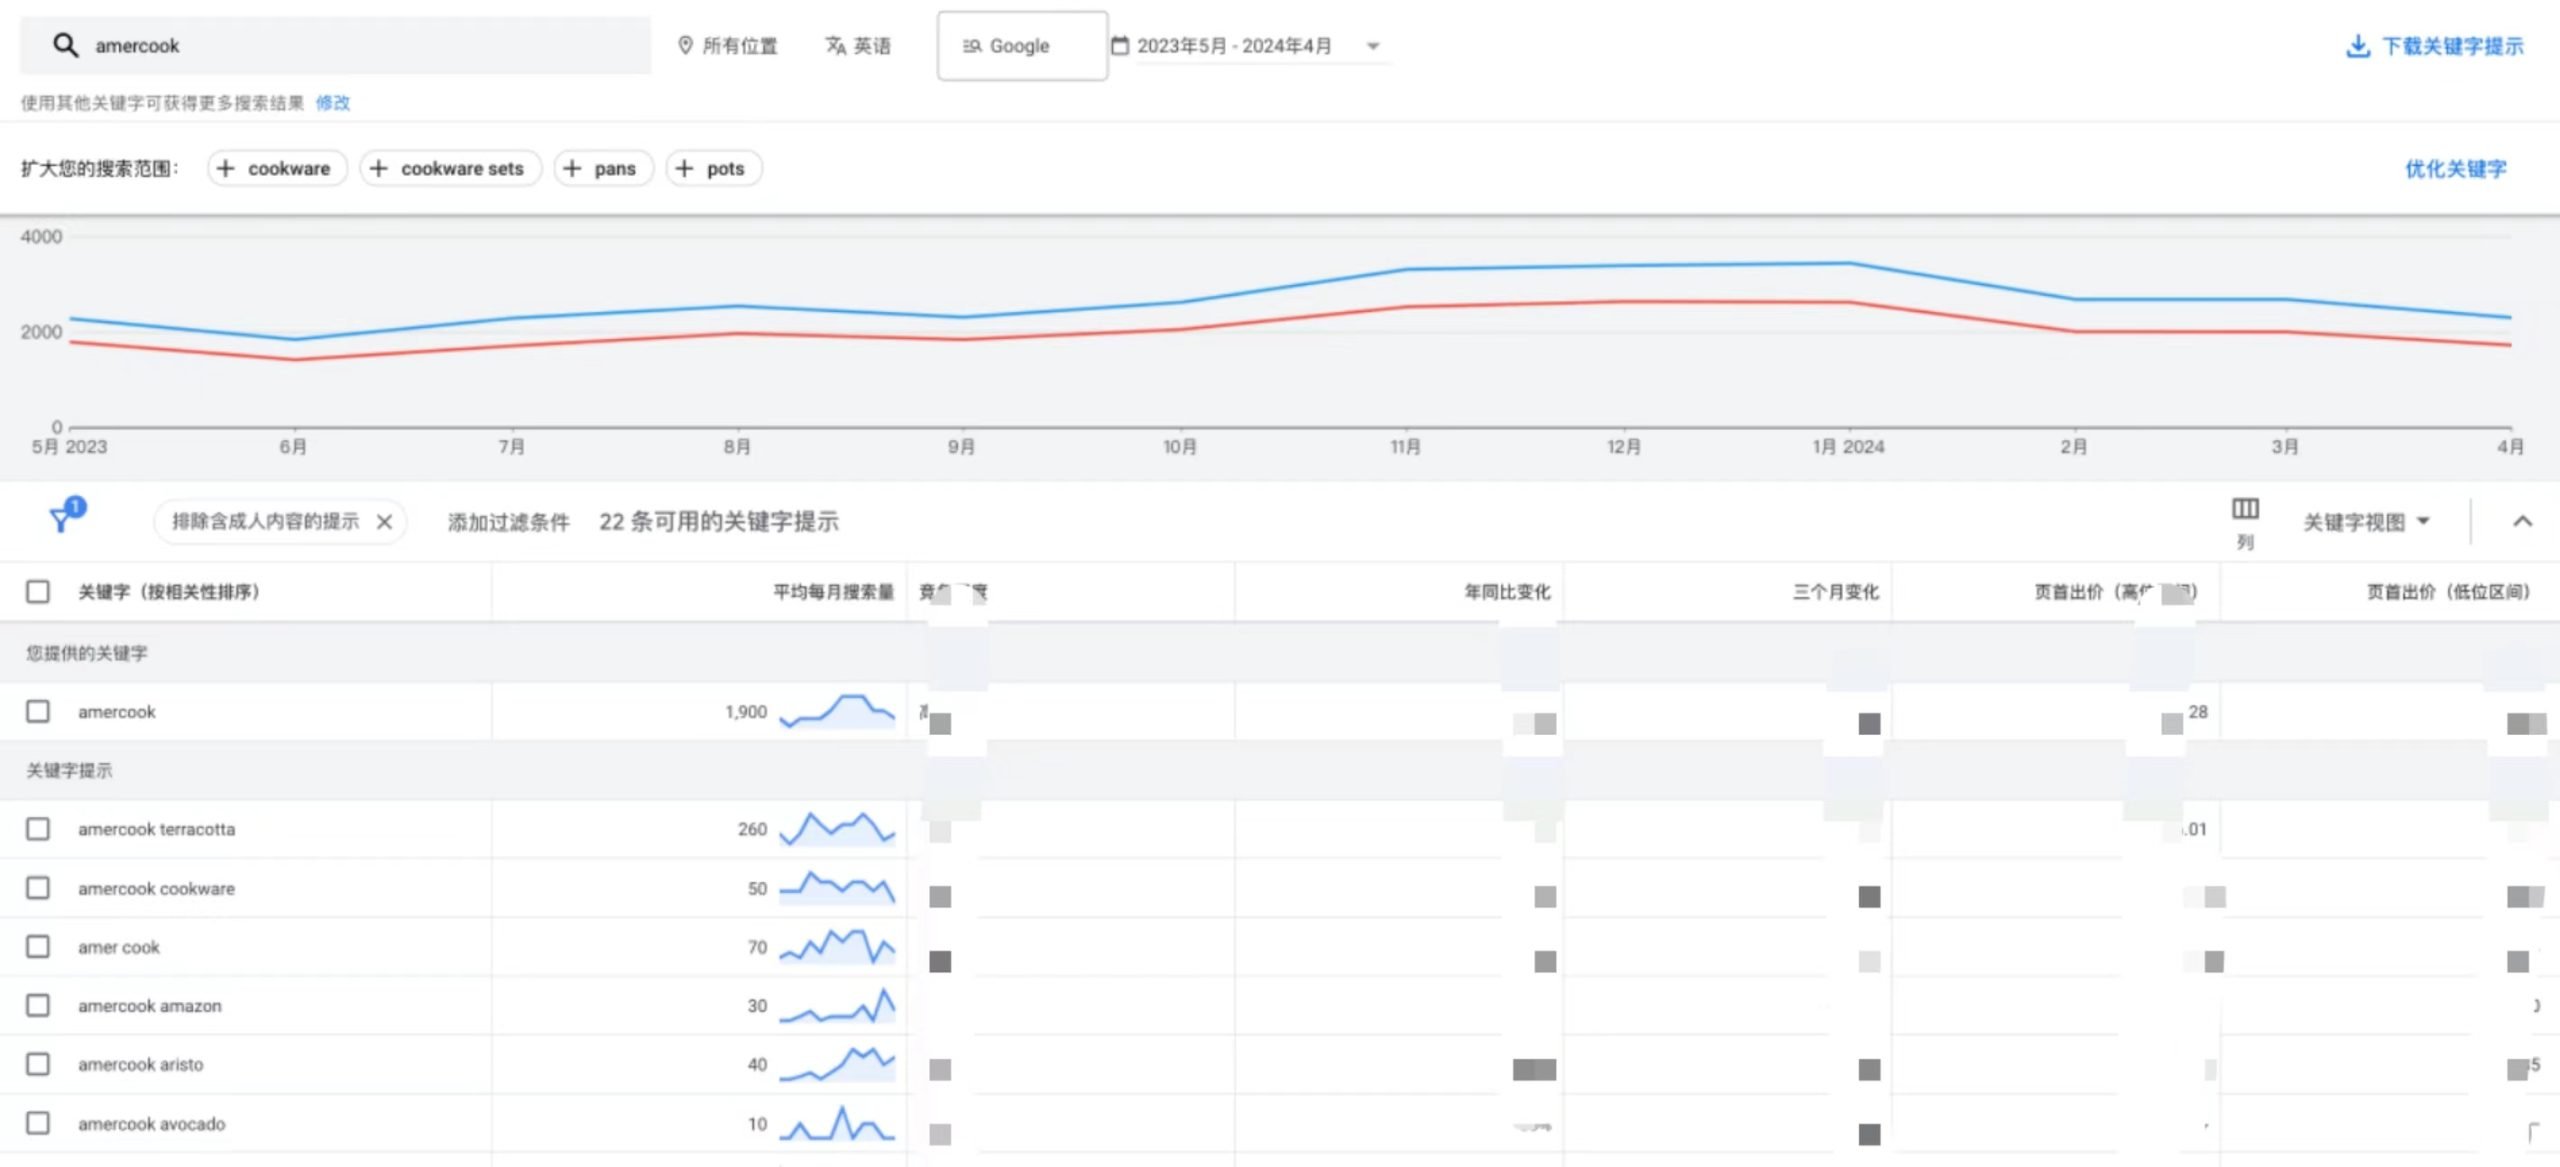Check the amercook terracotta row
This screenshot has height=1167, width=2560.
38,829
